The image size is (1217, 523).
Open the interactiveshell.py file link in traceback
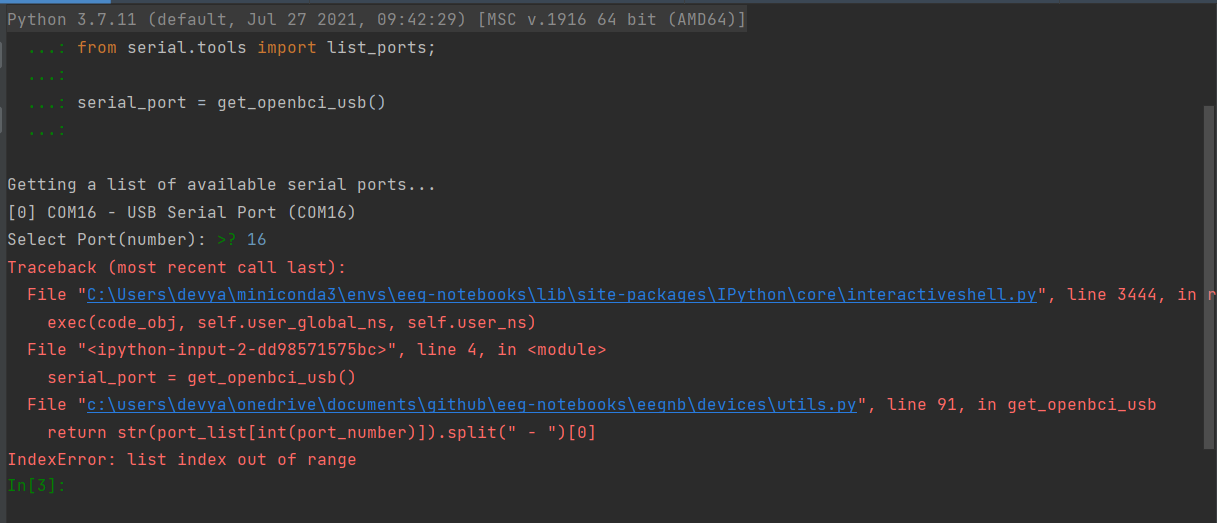point(562,295)
